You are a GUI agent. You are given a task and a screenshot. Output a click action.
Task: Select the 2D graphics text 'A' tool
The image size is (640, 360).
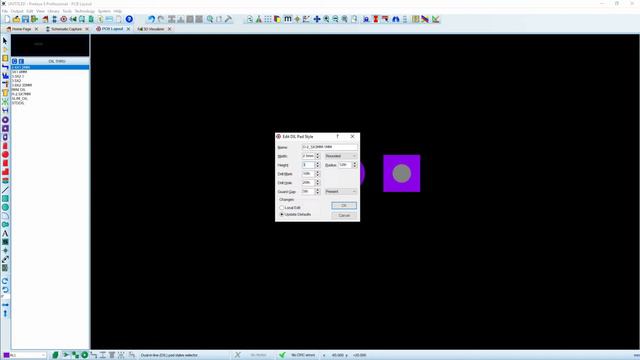click(5, 233)
